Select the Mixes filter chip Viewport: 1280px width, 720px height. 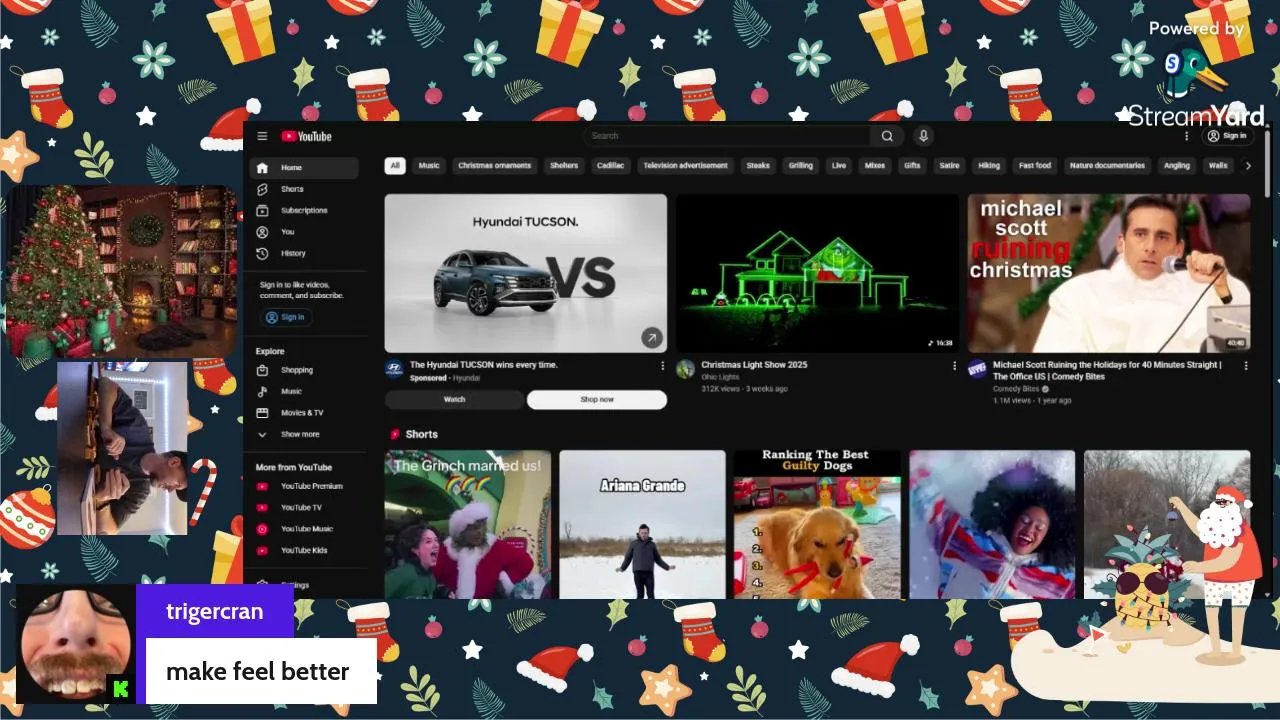(x=875, y=166)
